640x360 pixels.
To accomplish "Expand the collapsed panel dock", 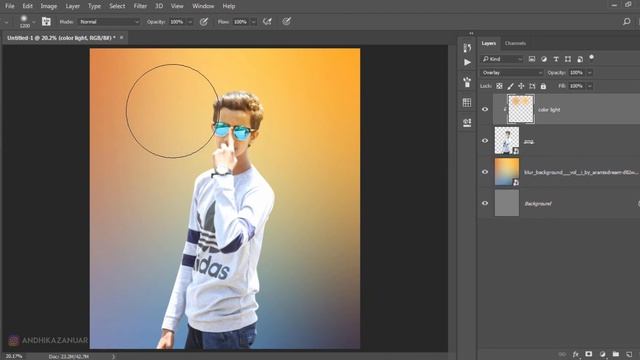I will [x=471, y=33].
